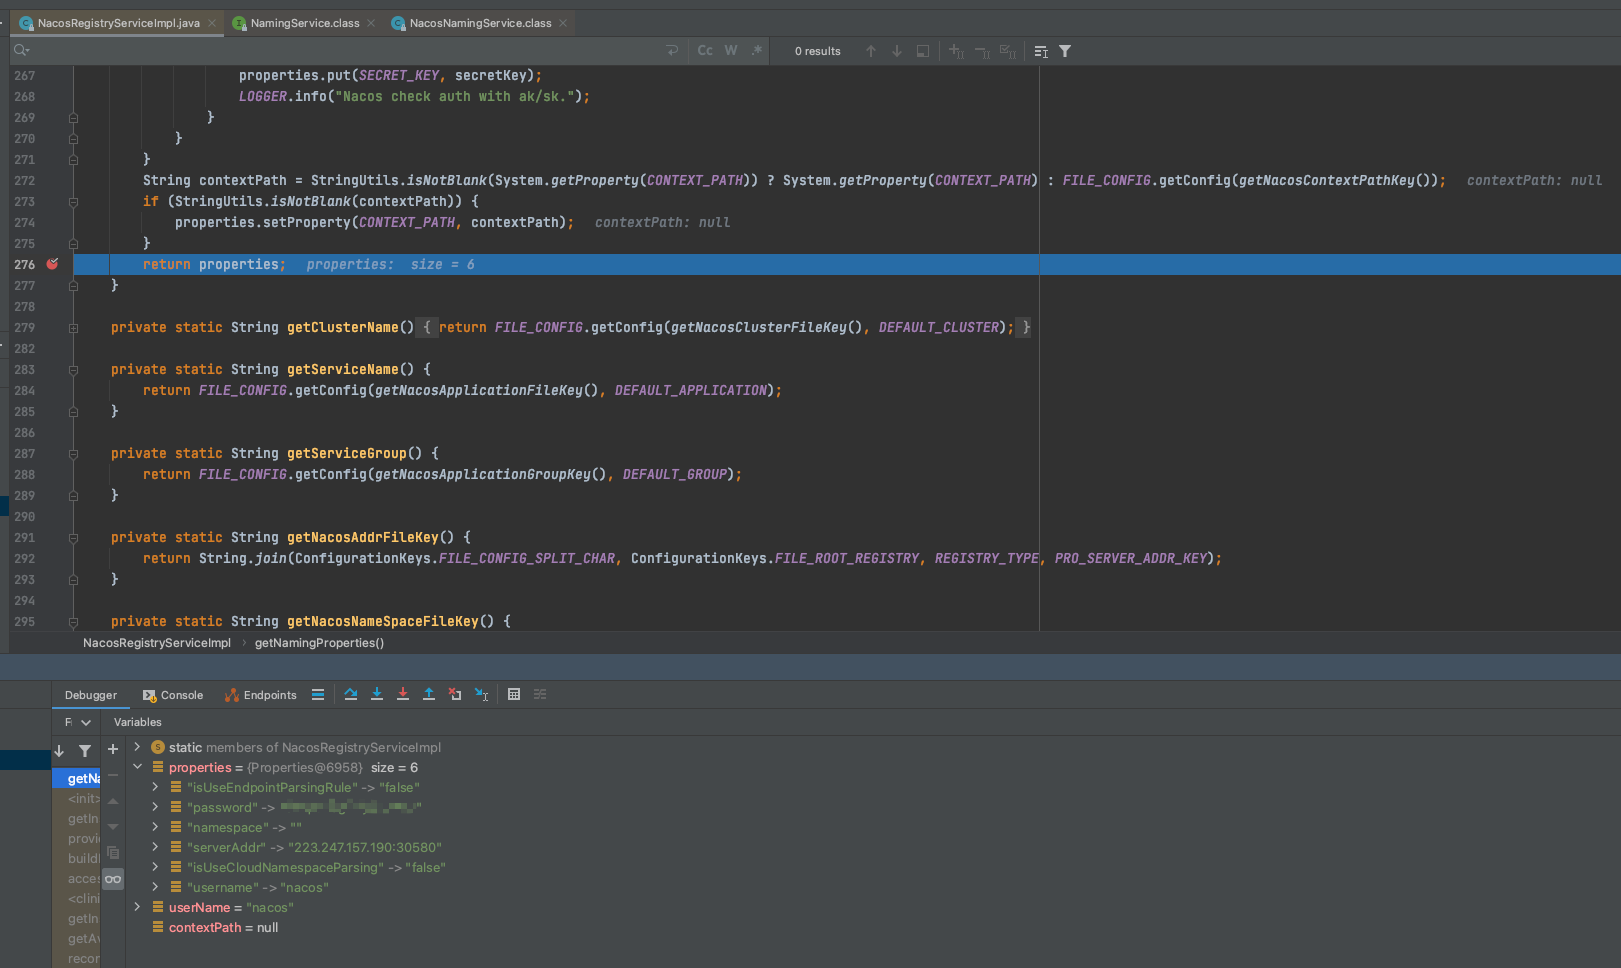Click the red Force Step Into icon
Viewport: 1621px width, 968px height.
(x=403, y=694)
